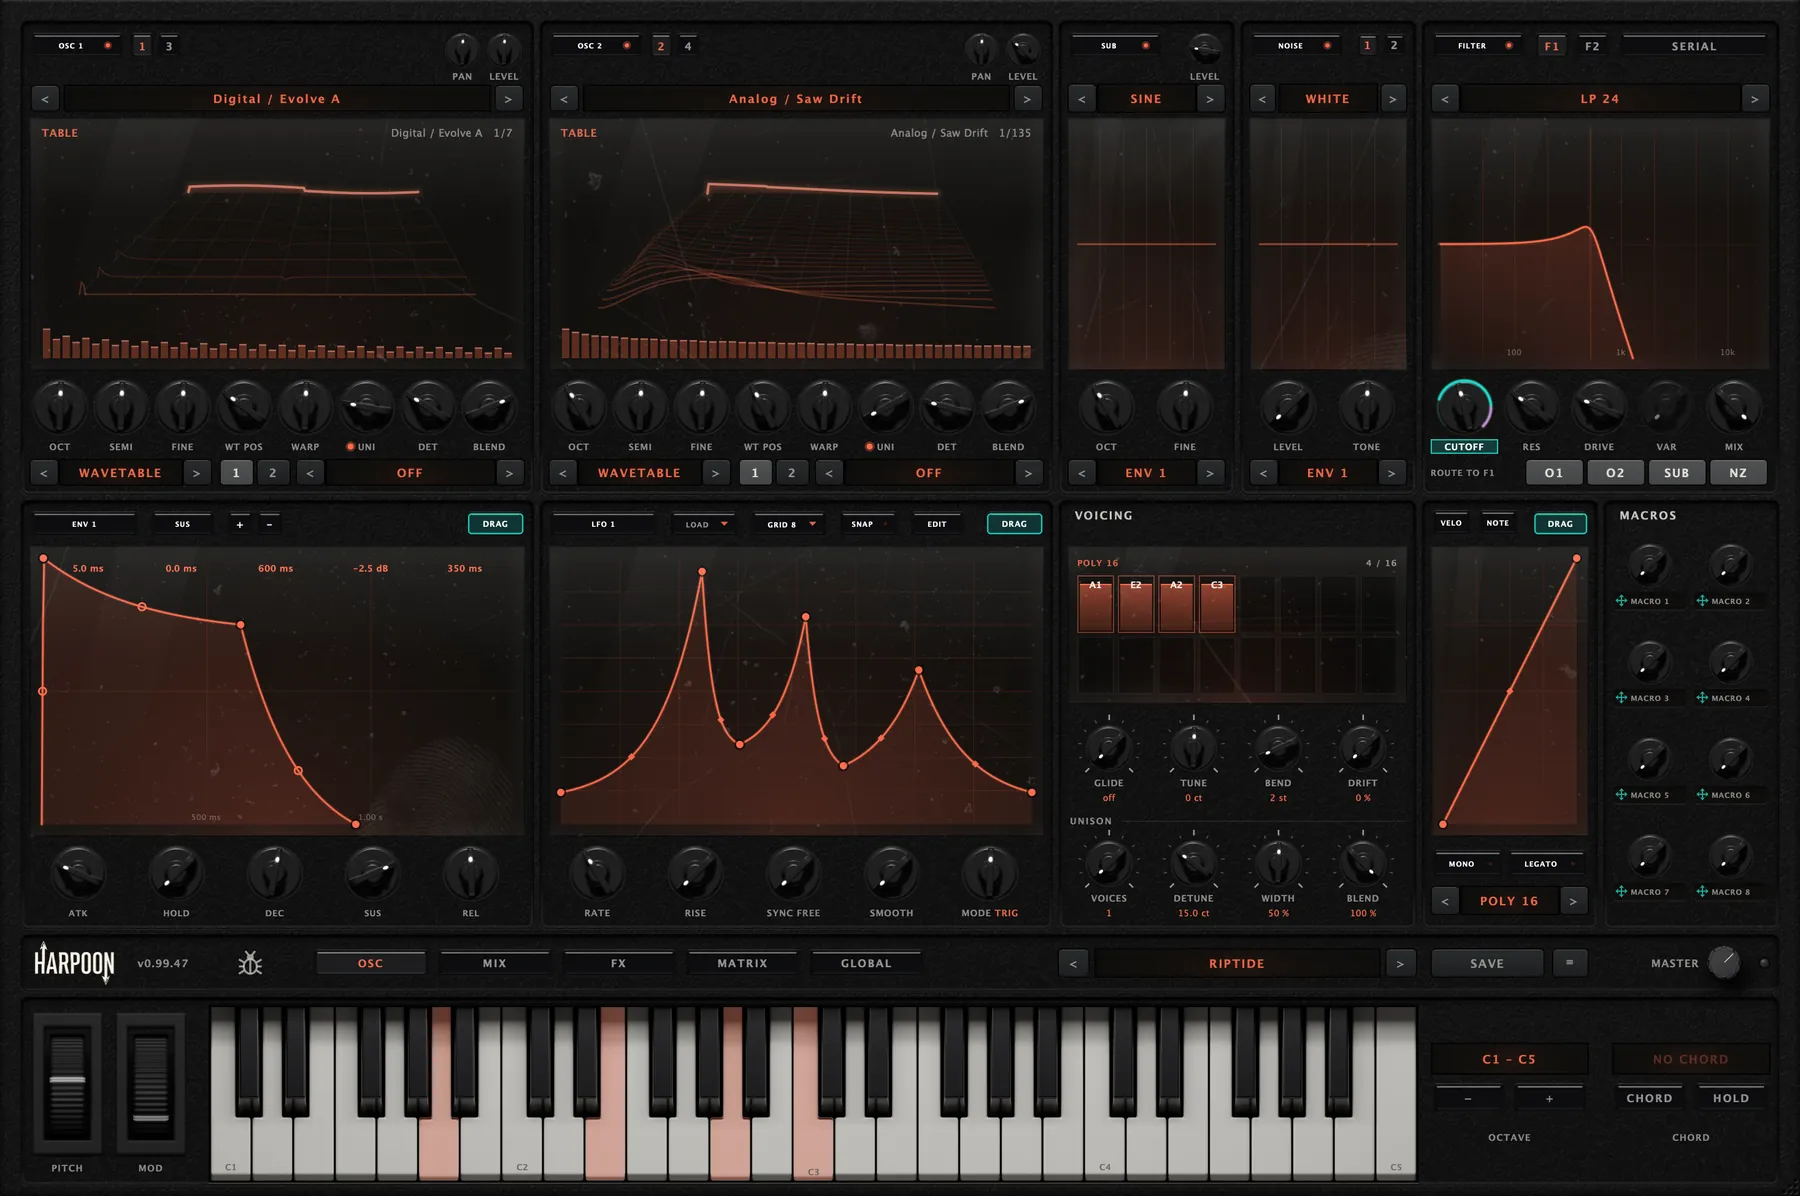Click the minus icon in ENV 1 header
This screenshot has height=1196, width=1800.
[269, 524]
